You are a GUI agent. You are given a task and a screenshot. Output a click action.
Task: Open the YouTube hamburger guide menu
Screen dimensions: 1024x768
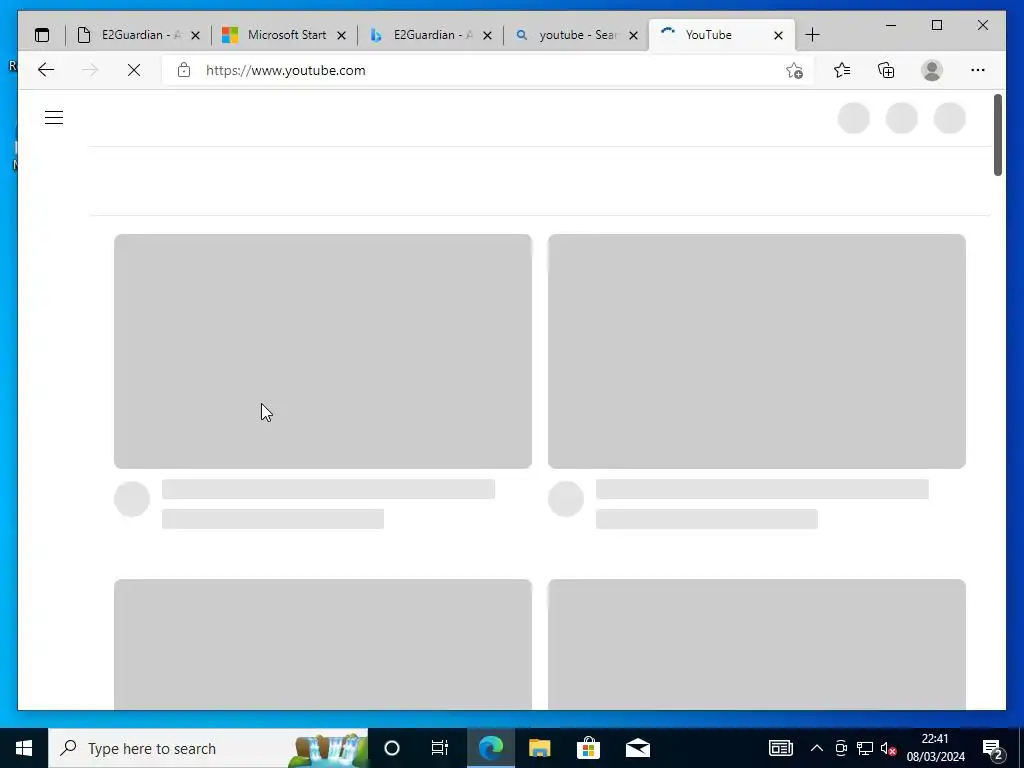[x=54, y=118]
